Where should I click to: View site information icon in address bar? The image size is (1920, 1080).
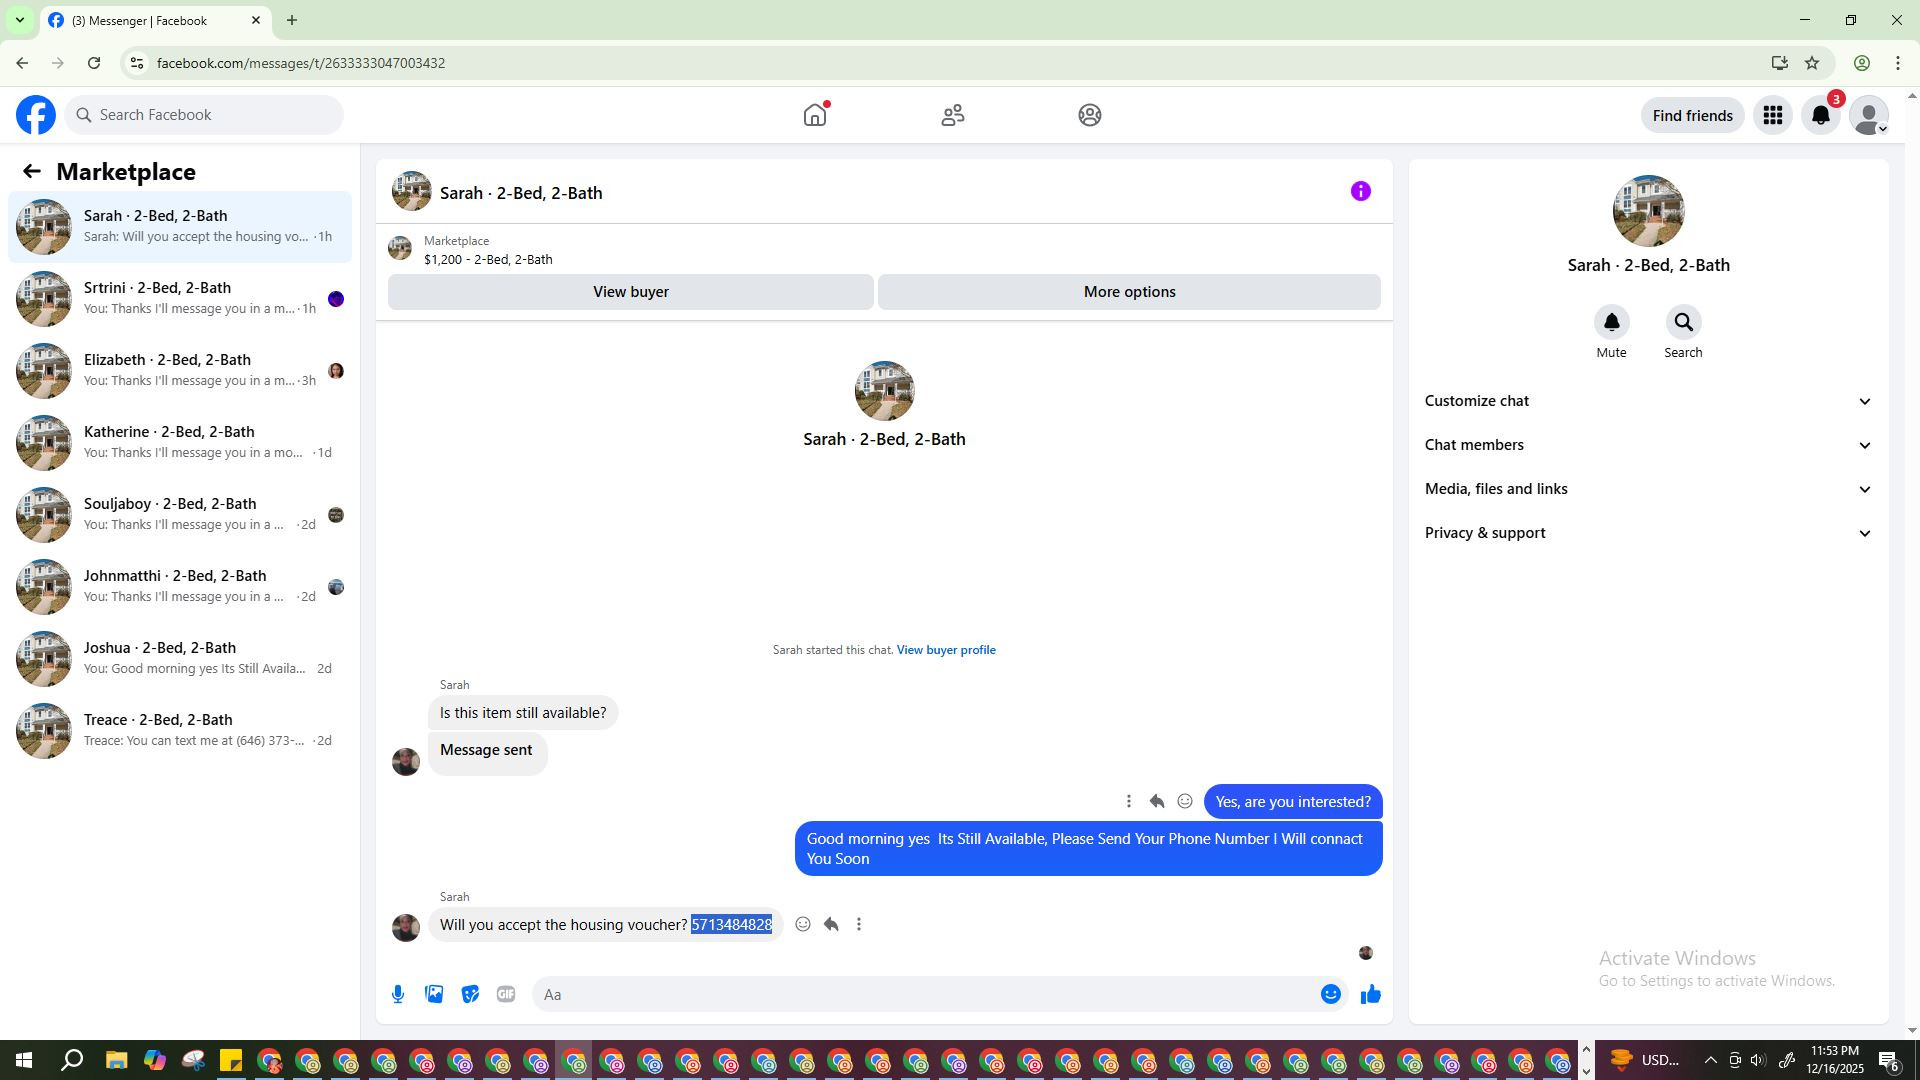click(x=137, y=63)
